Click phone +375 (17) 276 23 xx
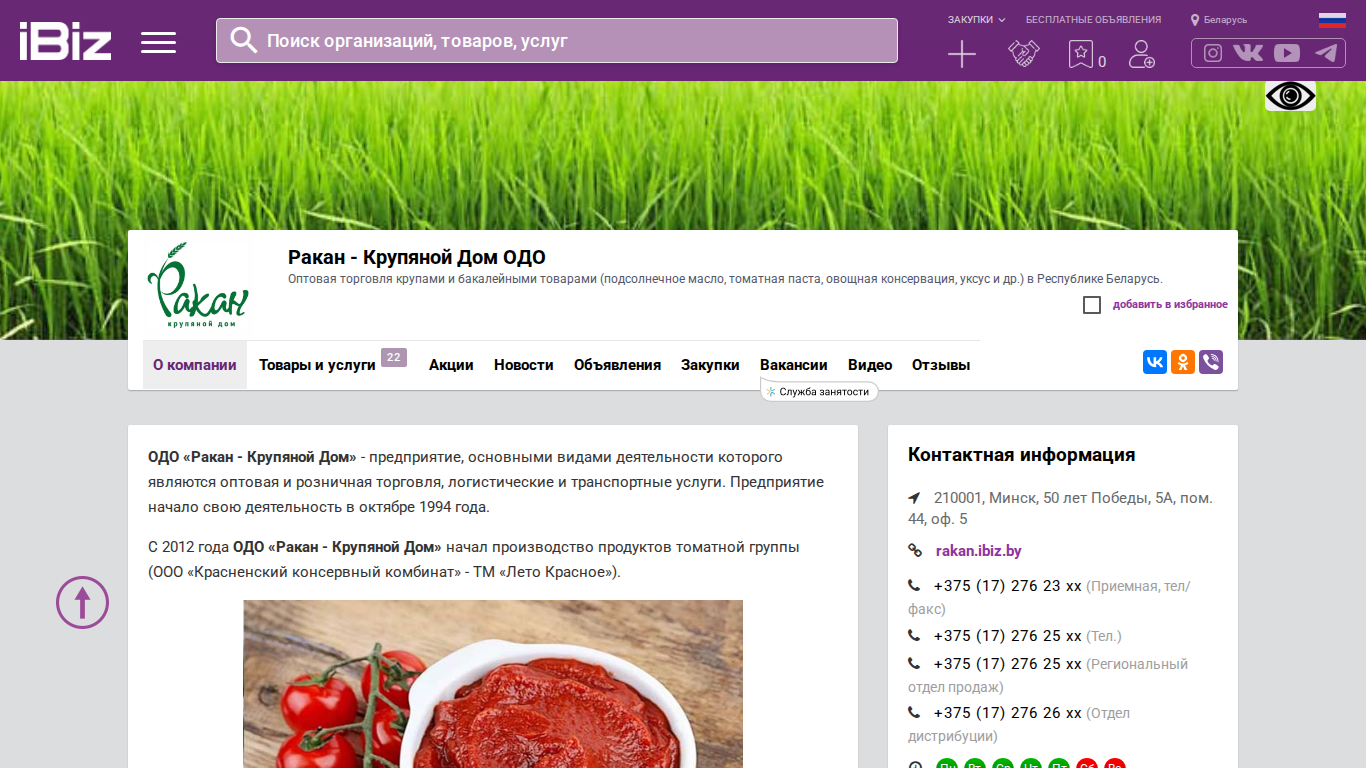This screenshot has width=1366, height=768. pos(1008,586)
